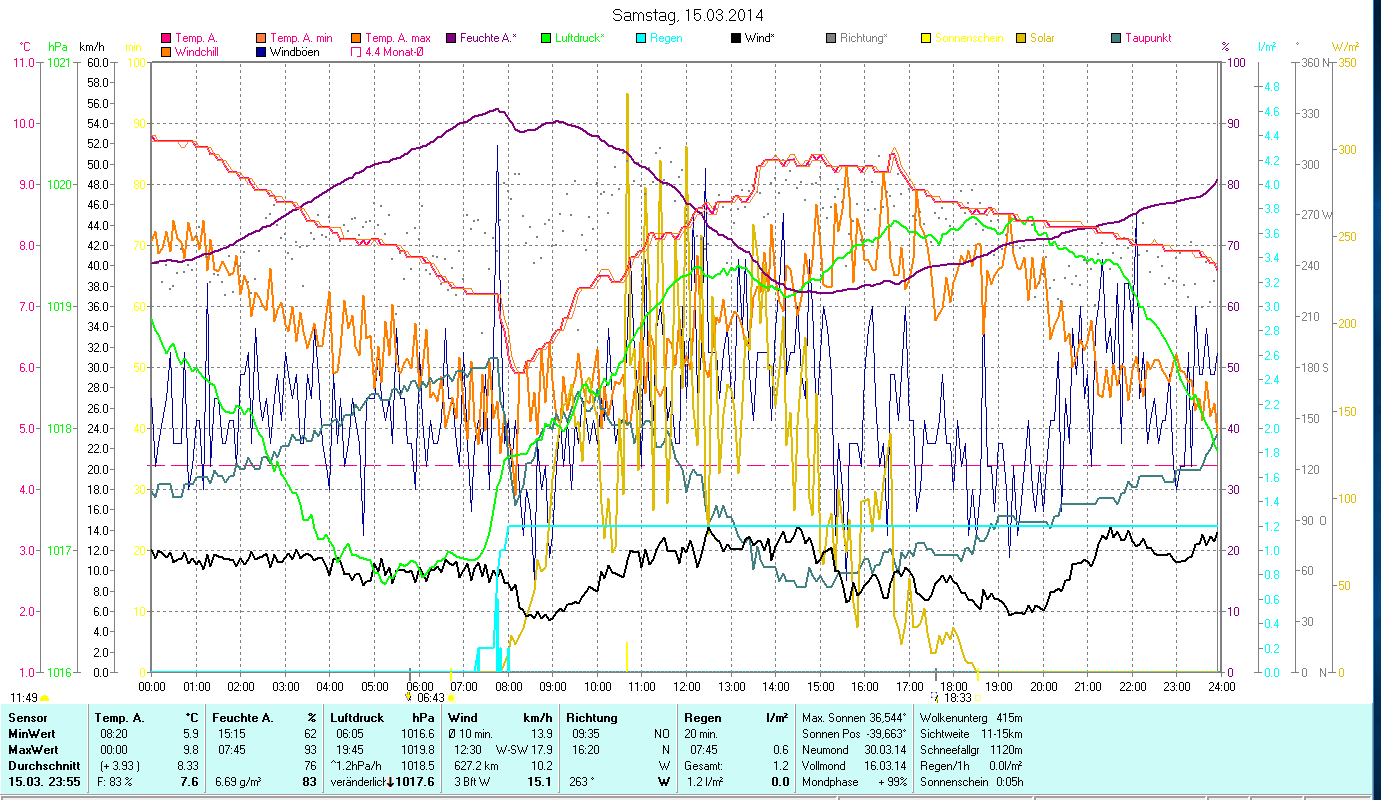Click the '3 Bft W' wind strength value
Viewport: 1381px width, 800px height.
click(470, 782)
